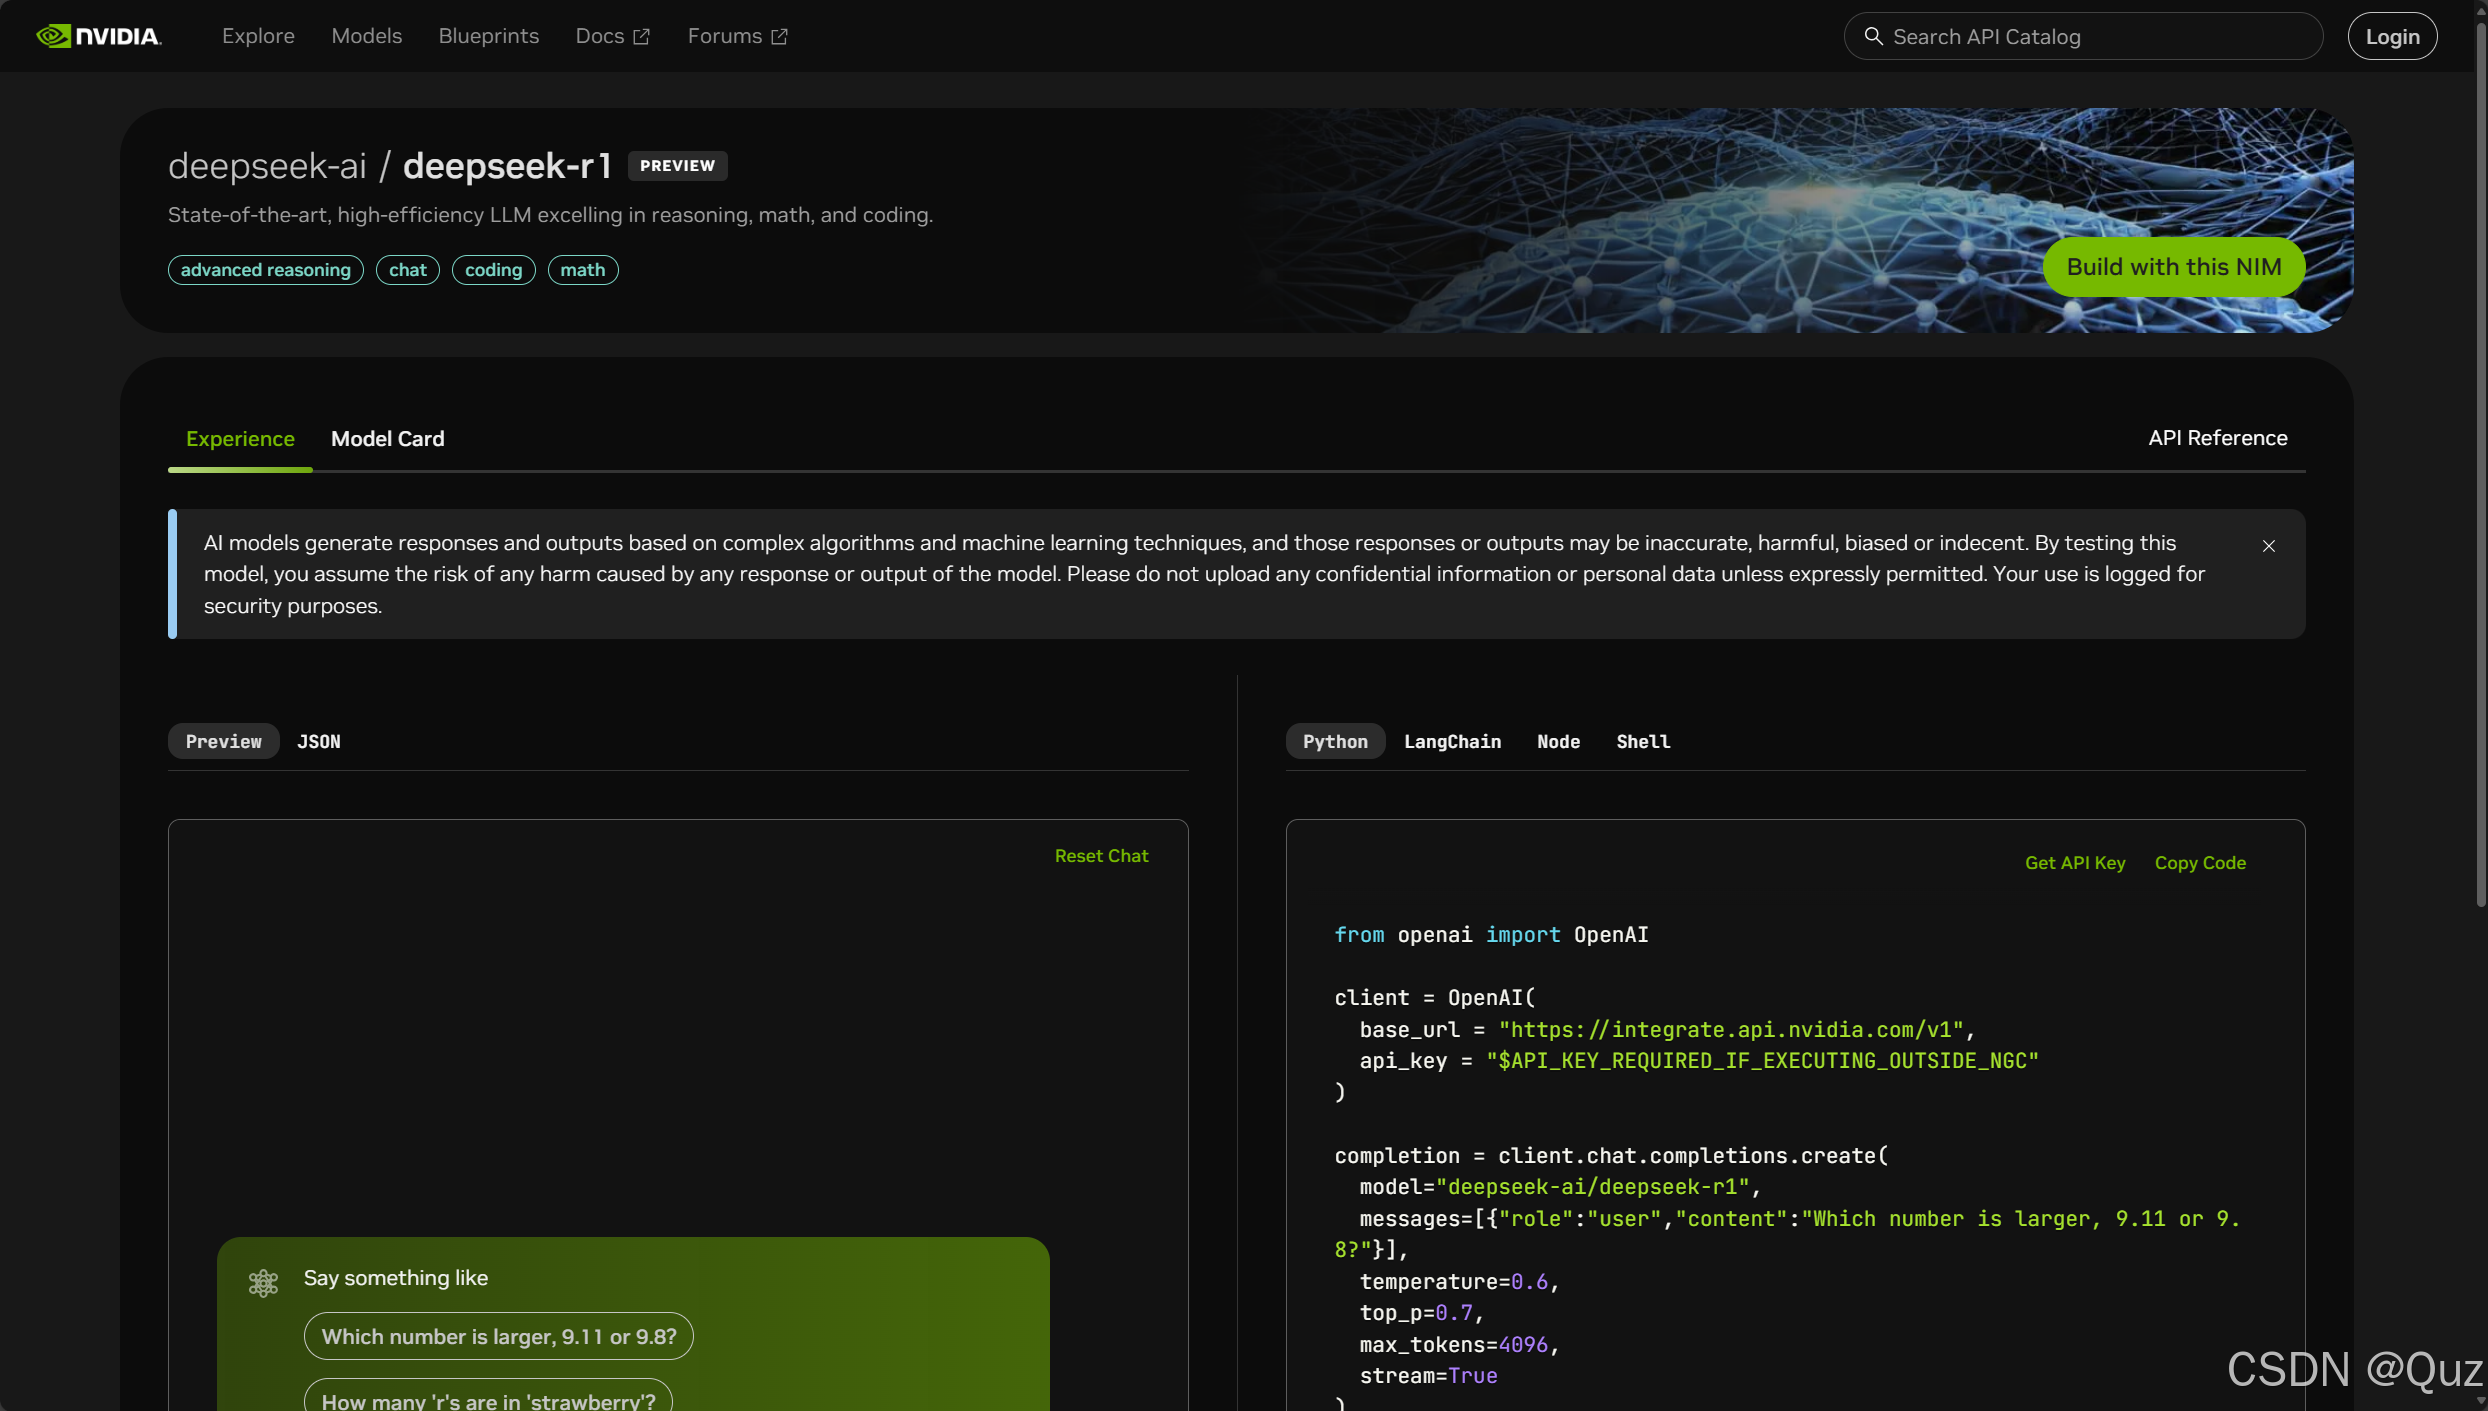Click Build with this NIM button
2488x1411 pixels.
2173,267
